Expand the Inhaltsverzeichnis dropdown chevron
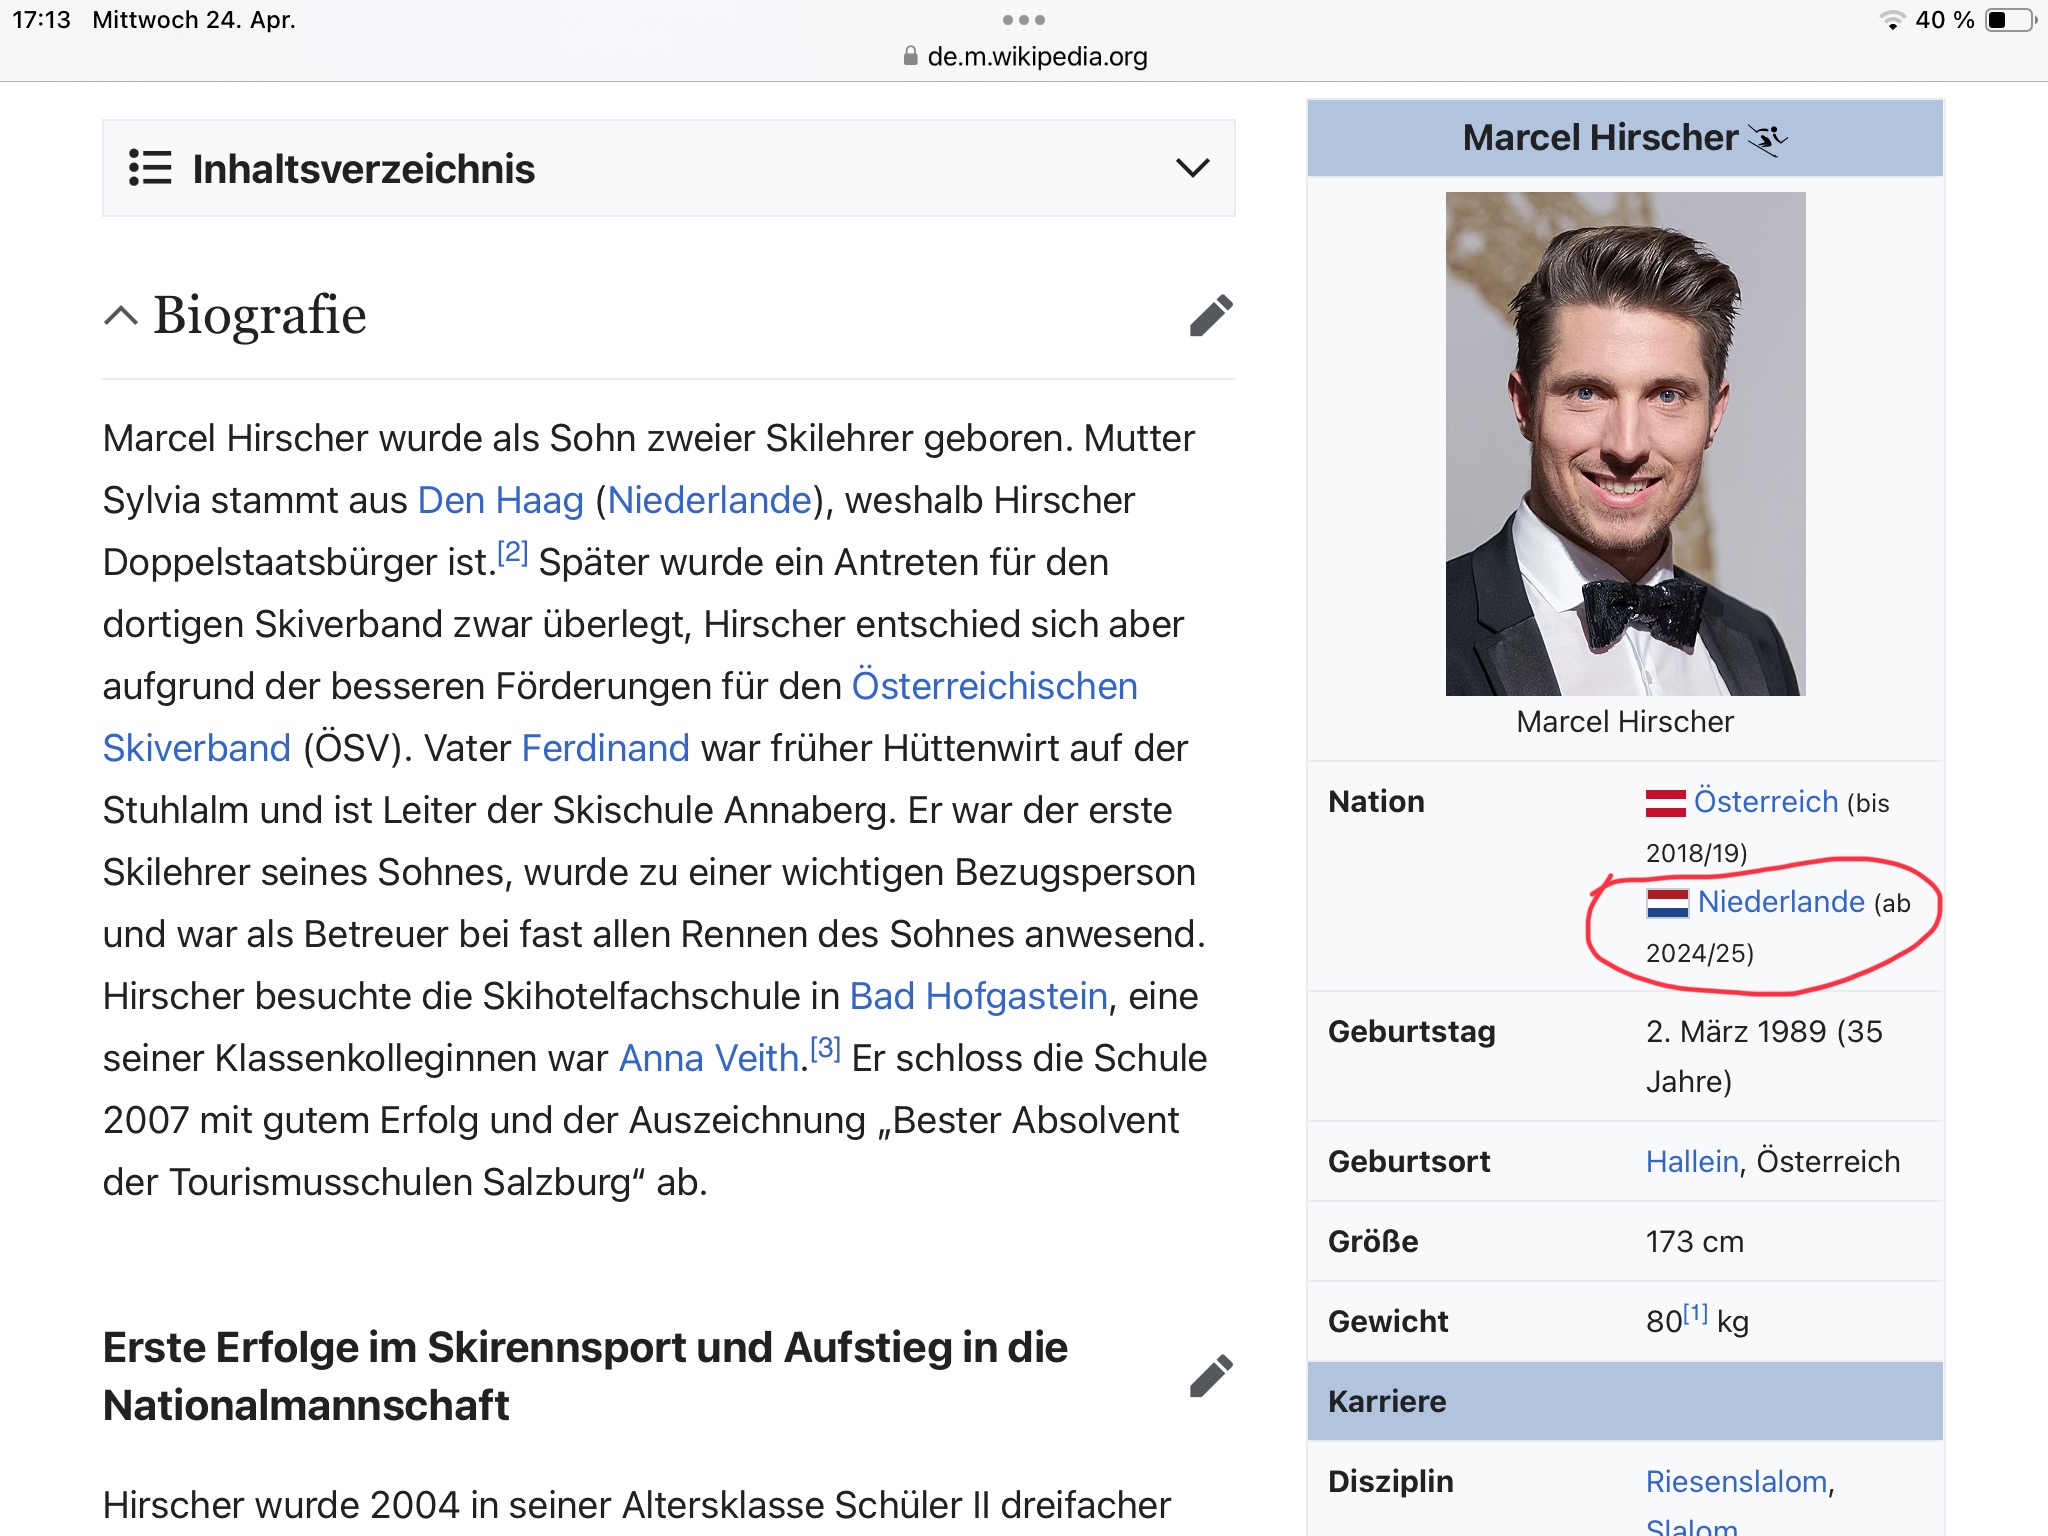The image size is (2048, 1536). 1192,168
